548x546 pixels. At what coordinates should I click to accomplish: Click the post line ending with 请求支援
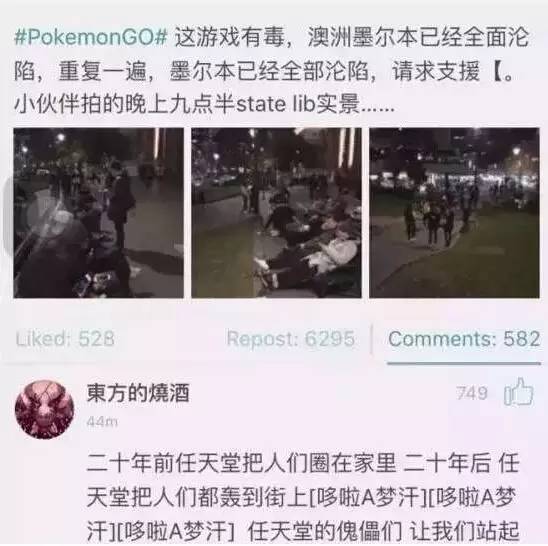coord(264,71)
